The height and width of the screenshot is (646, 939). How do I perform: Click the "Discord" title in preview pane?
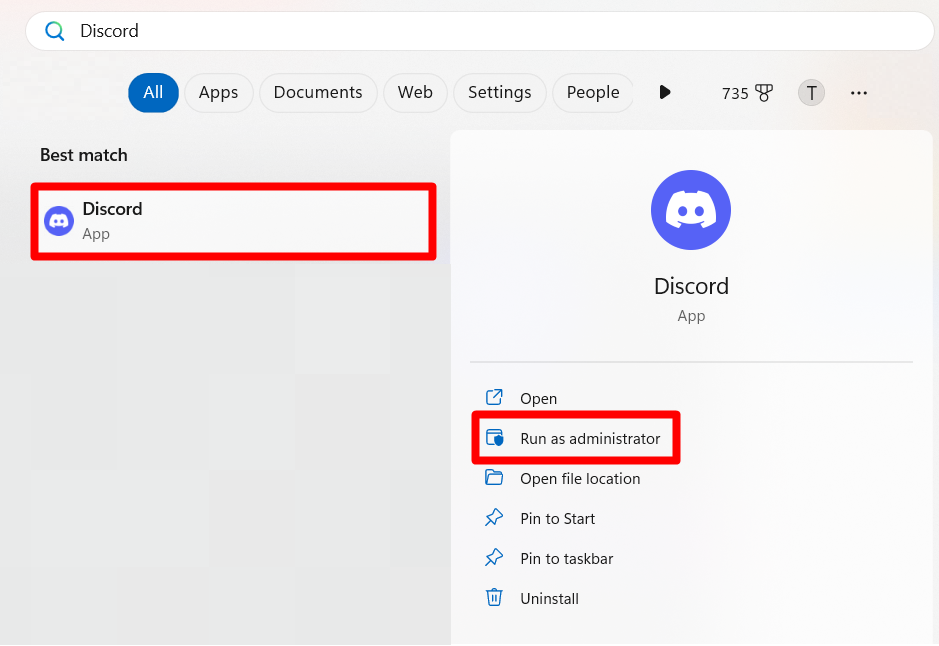691,286
